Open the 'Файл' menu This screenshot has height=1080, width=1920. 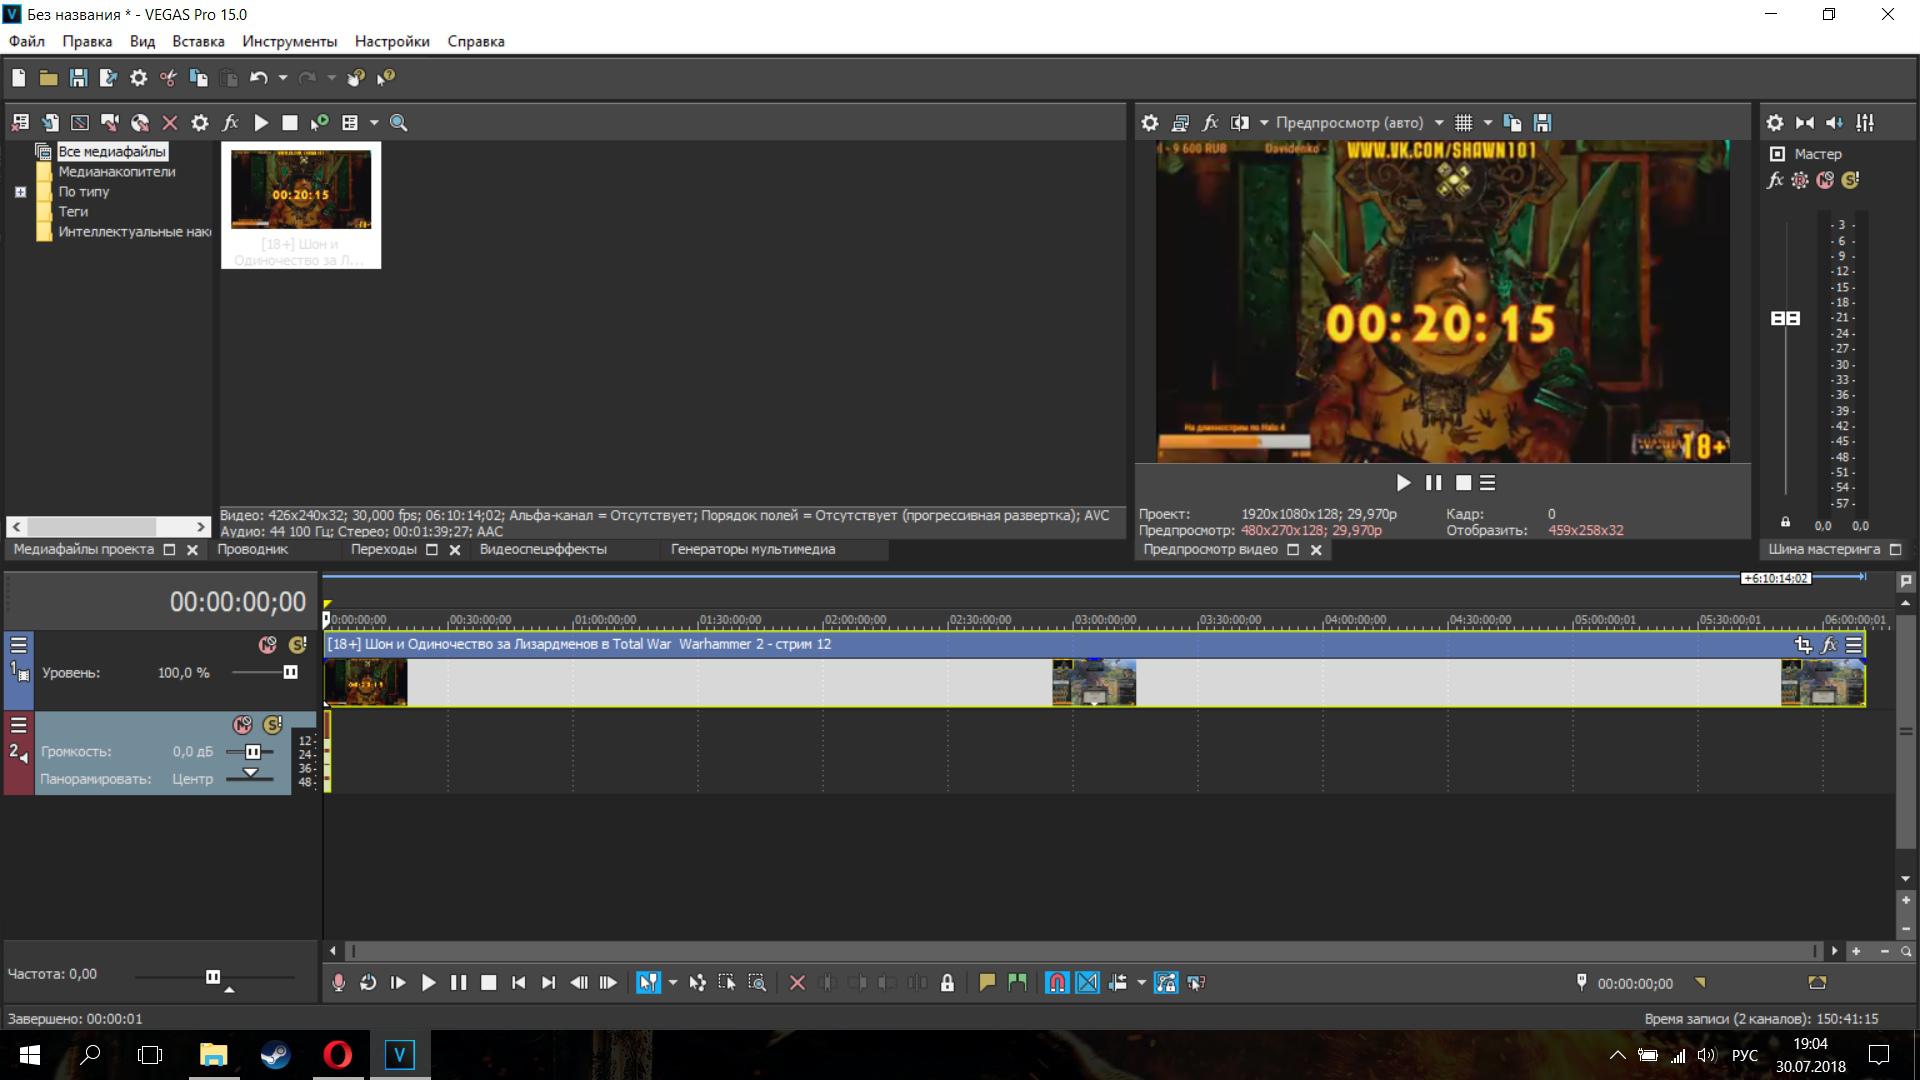pos(27,41)
